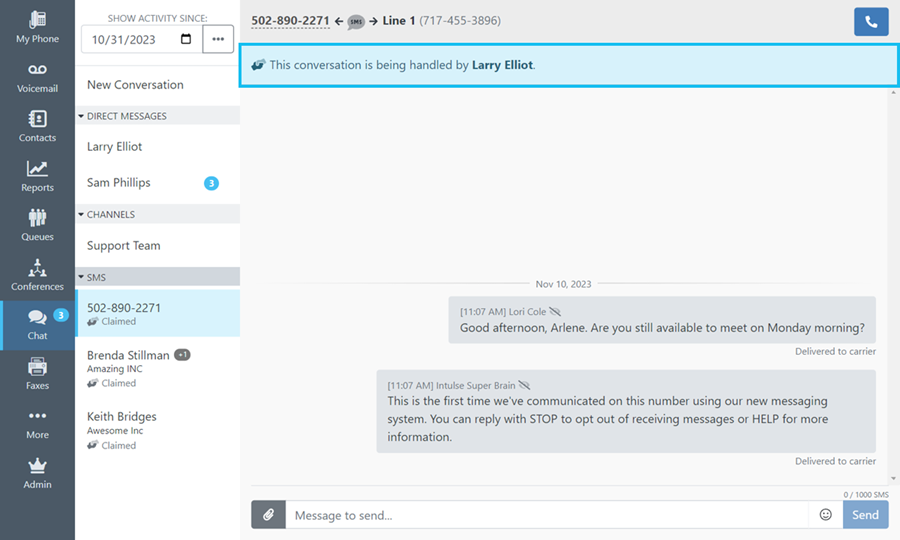
Task: Click the 0 / 1000 SMS counter
Action: pos(866,495)
